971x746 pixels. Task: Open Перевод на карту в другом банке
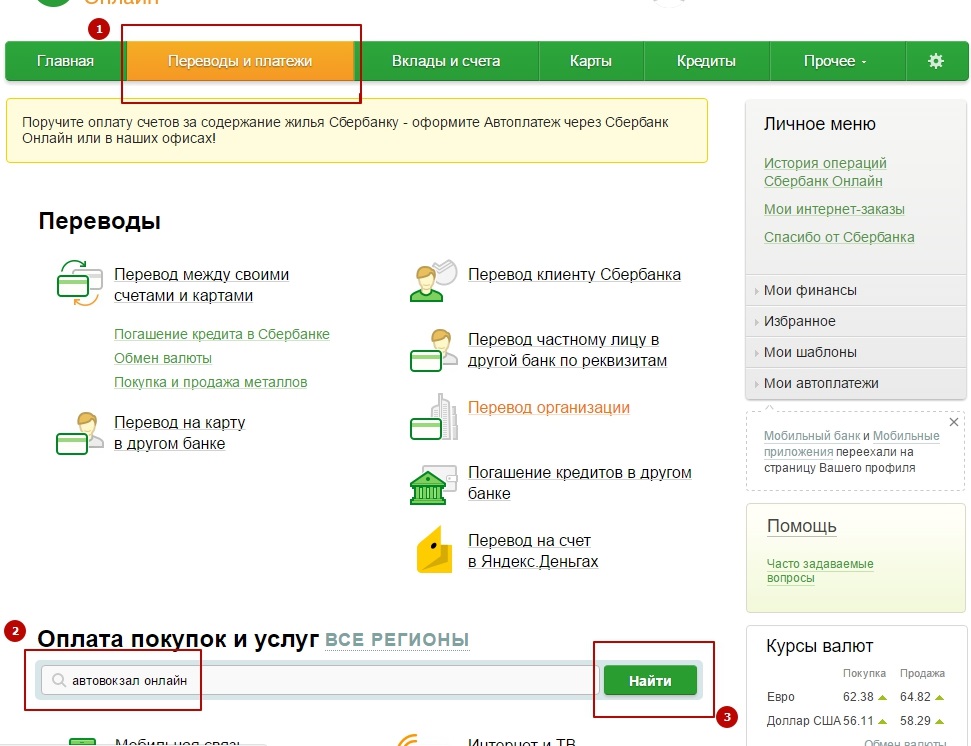[180, 433]
